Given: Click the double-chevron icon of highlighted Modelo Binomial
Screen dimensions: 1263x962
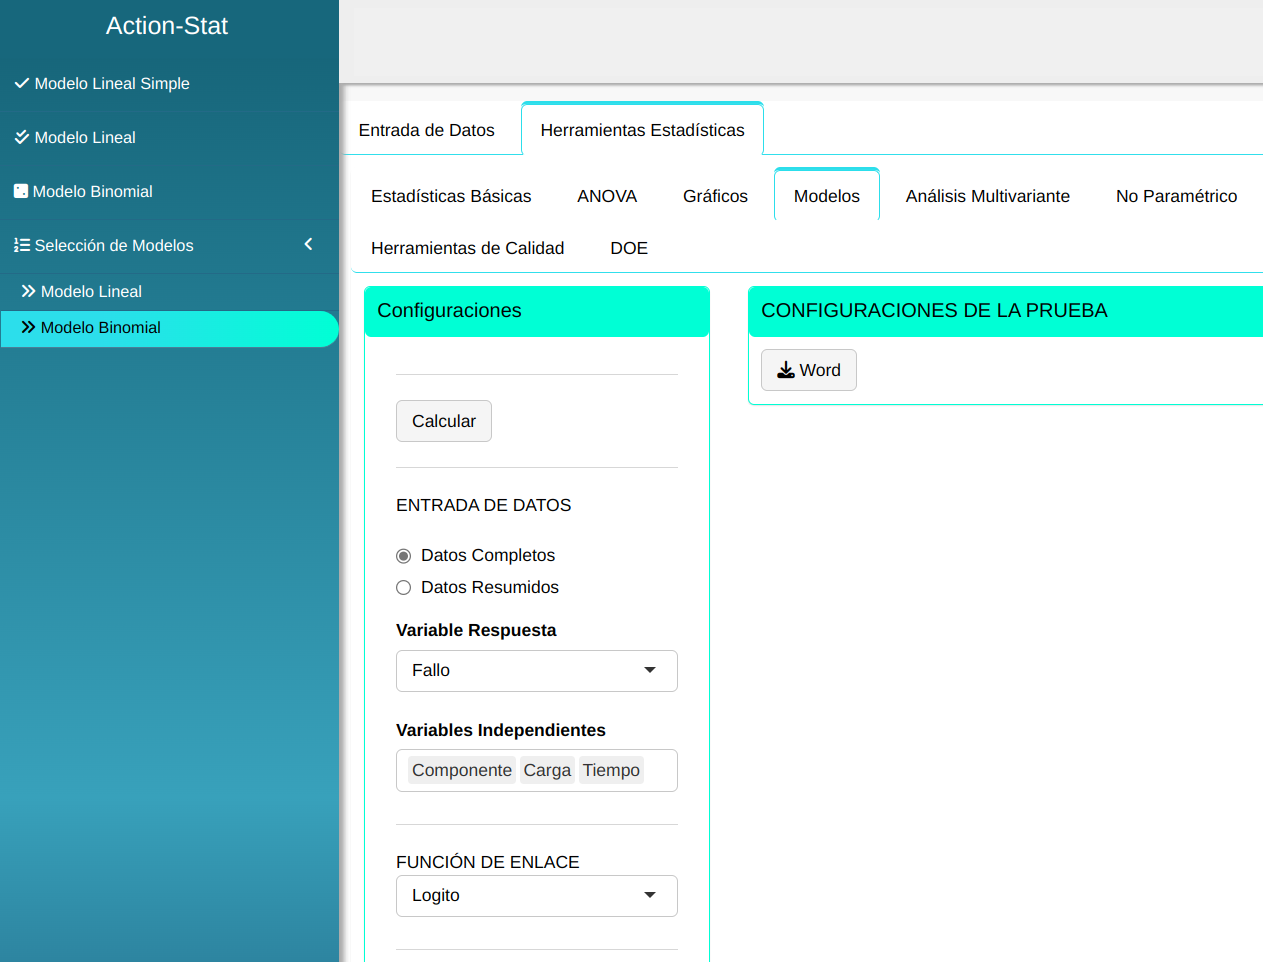Looking at the screenshot, I should click(28, 327).
